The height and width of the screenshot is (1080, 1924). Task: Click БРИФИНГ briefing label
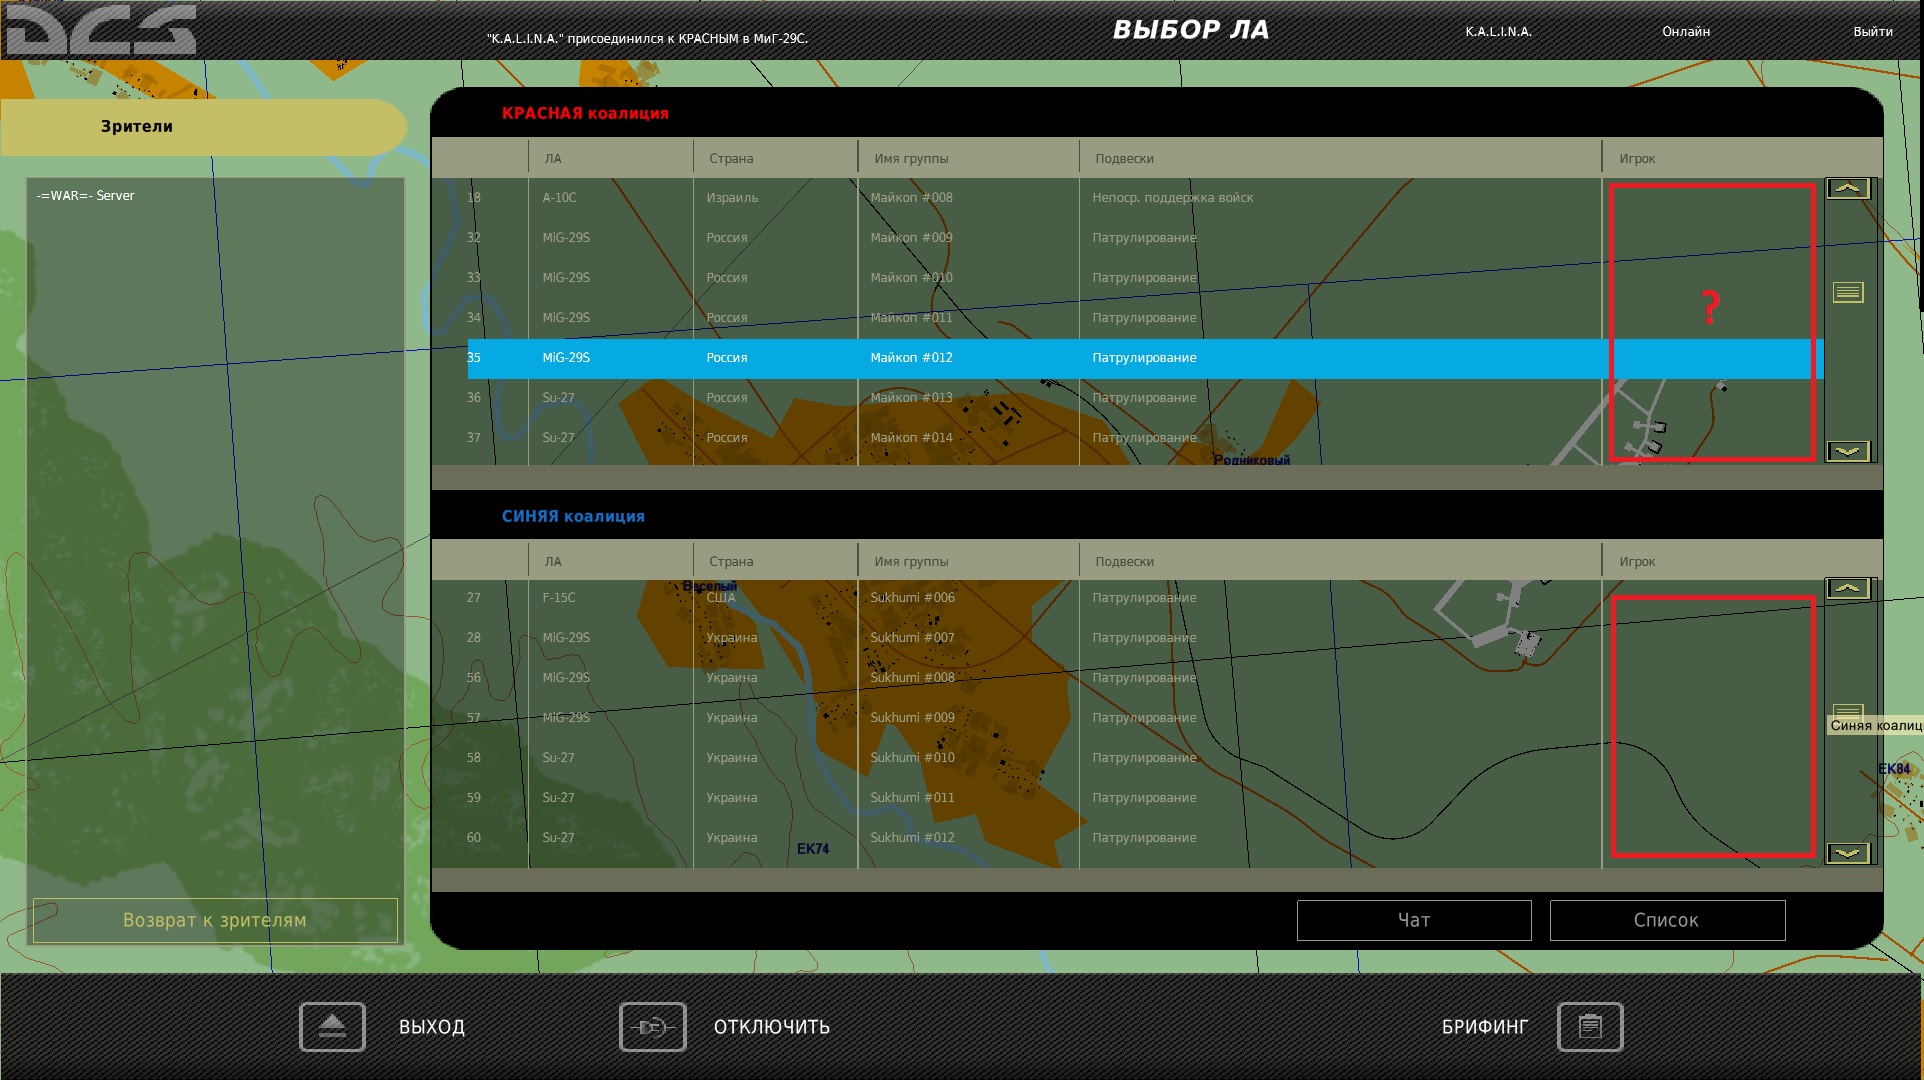coord(1485,1027)
